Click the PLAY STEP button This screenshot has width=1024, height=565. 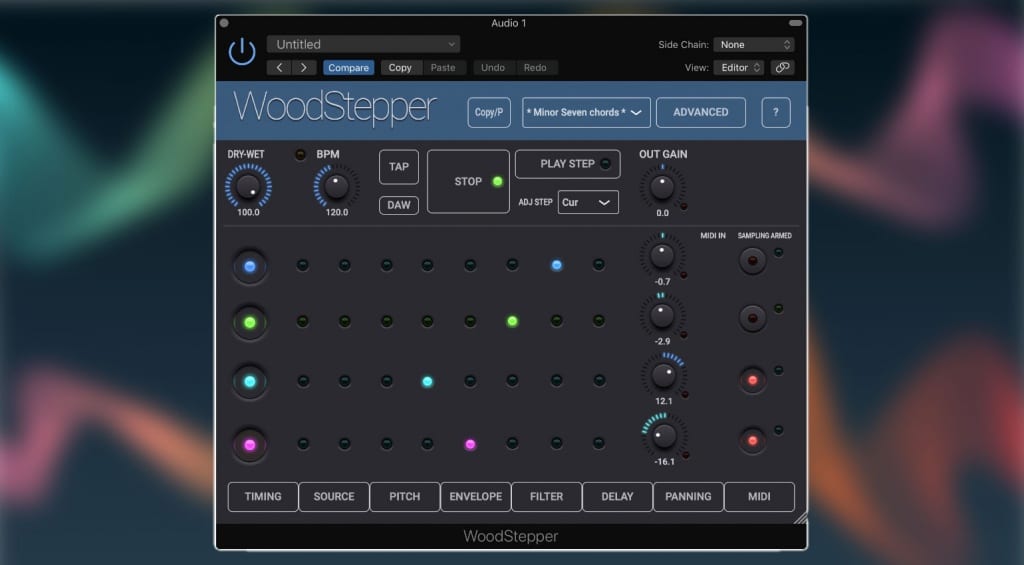(568, 164)
